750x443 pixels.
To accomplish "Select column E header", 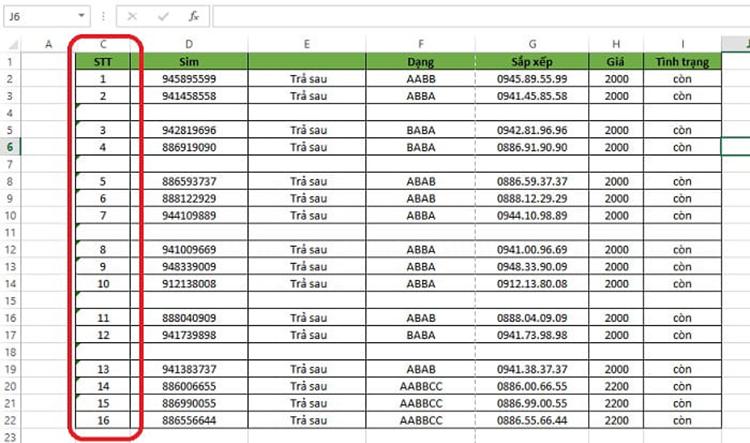I will (x=307, y=44).
